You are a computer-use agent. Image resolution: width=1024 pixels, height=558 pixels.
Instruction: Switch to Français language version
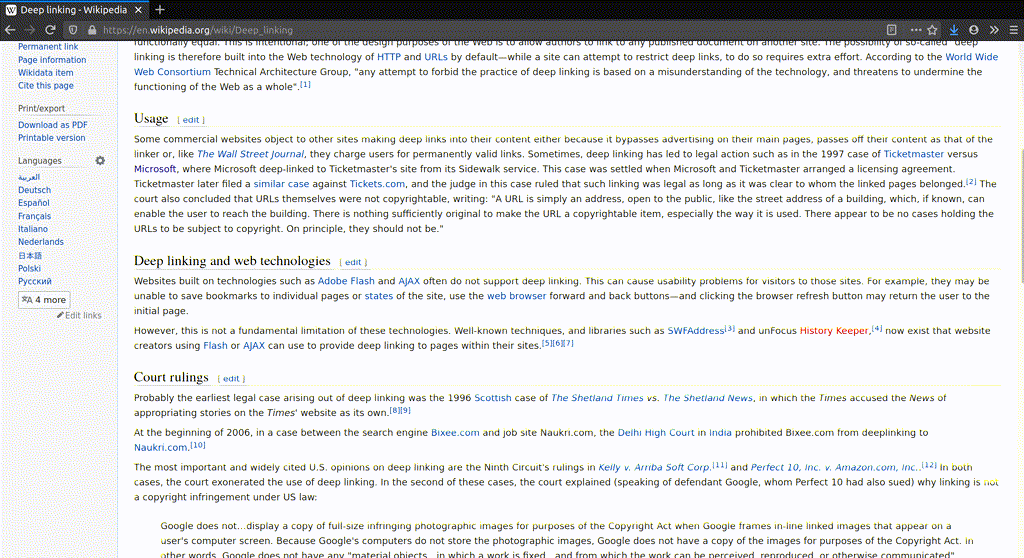pos(35,216)
